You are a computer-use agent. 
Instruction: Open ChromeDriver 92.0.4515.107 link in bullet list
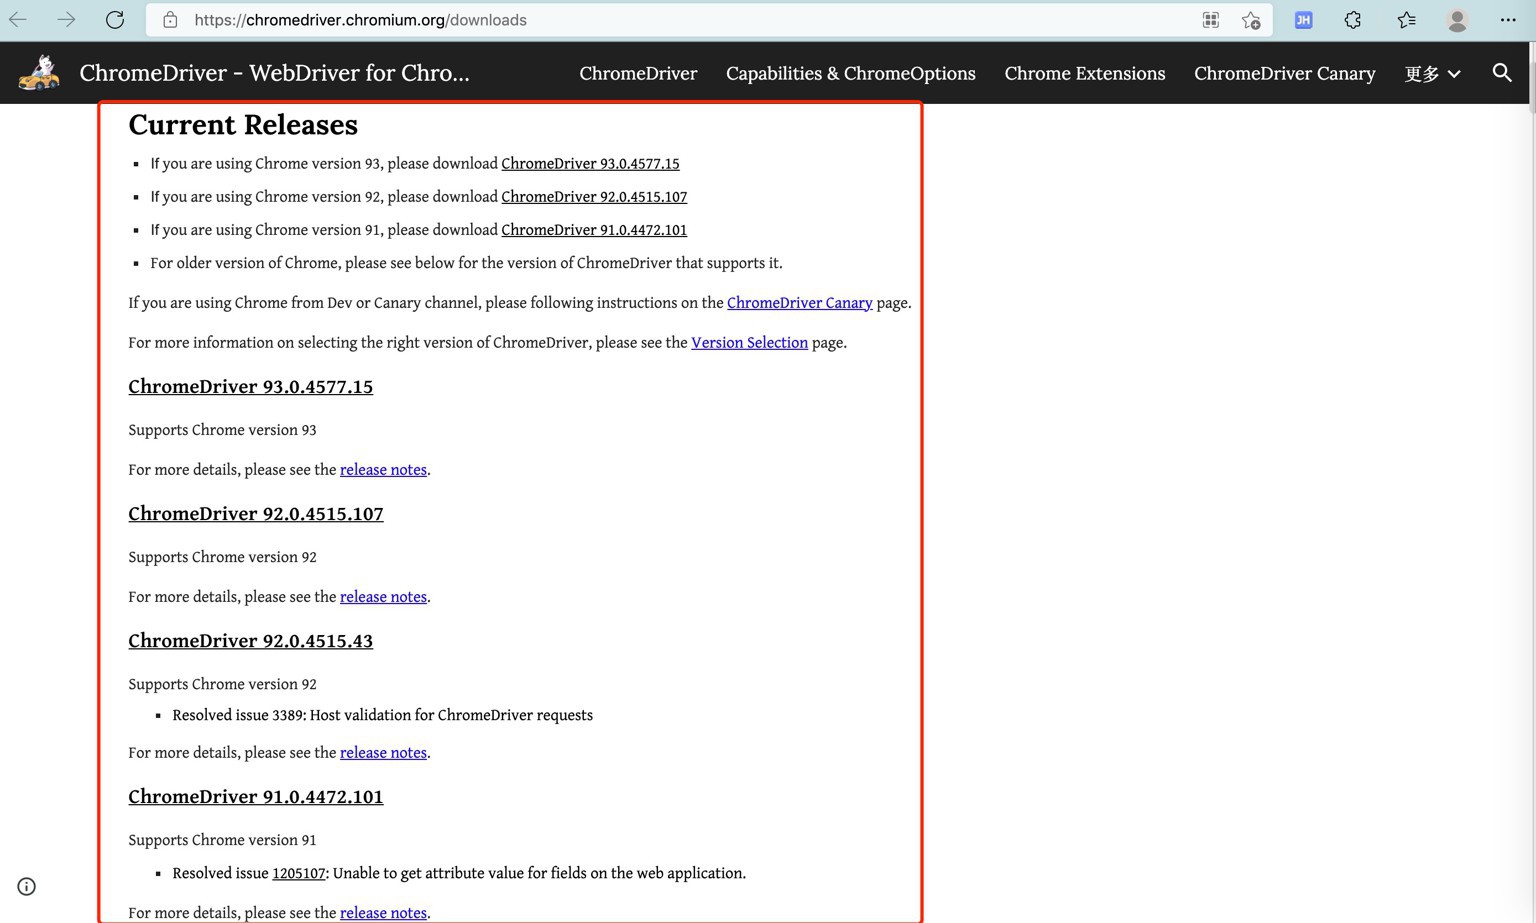[x=594, y=197]
